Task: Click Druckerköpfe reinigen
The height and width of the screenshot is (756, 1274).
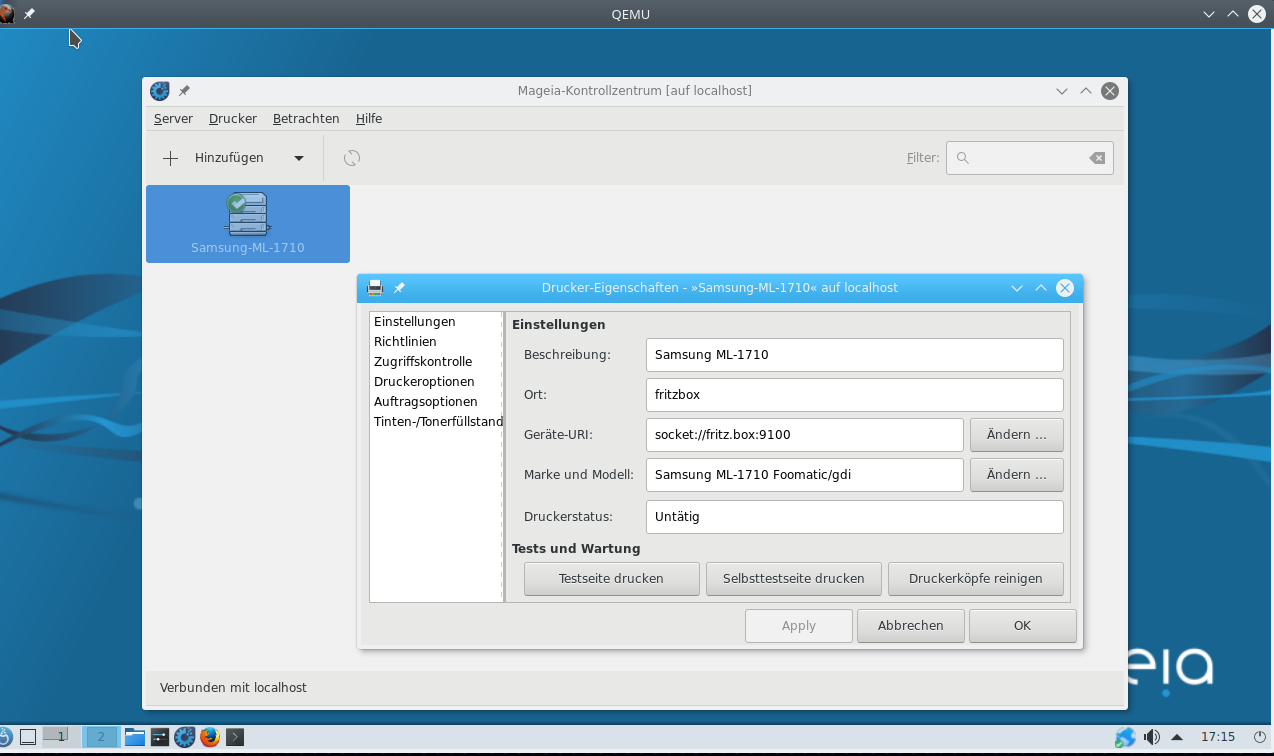Action: (976, 579)
